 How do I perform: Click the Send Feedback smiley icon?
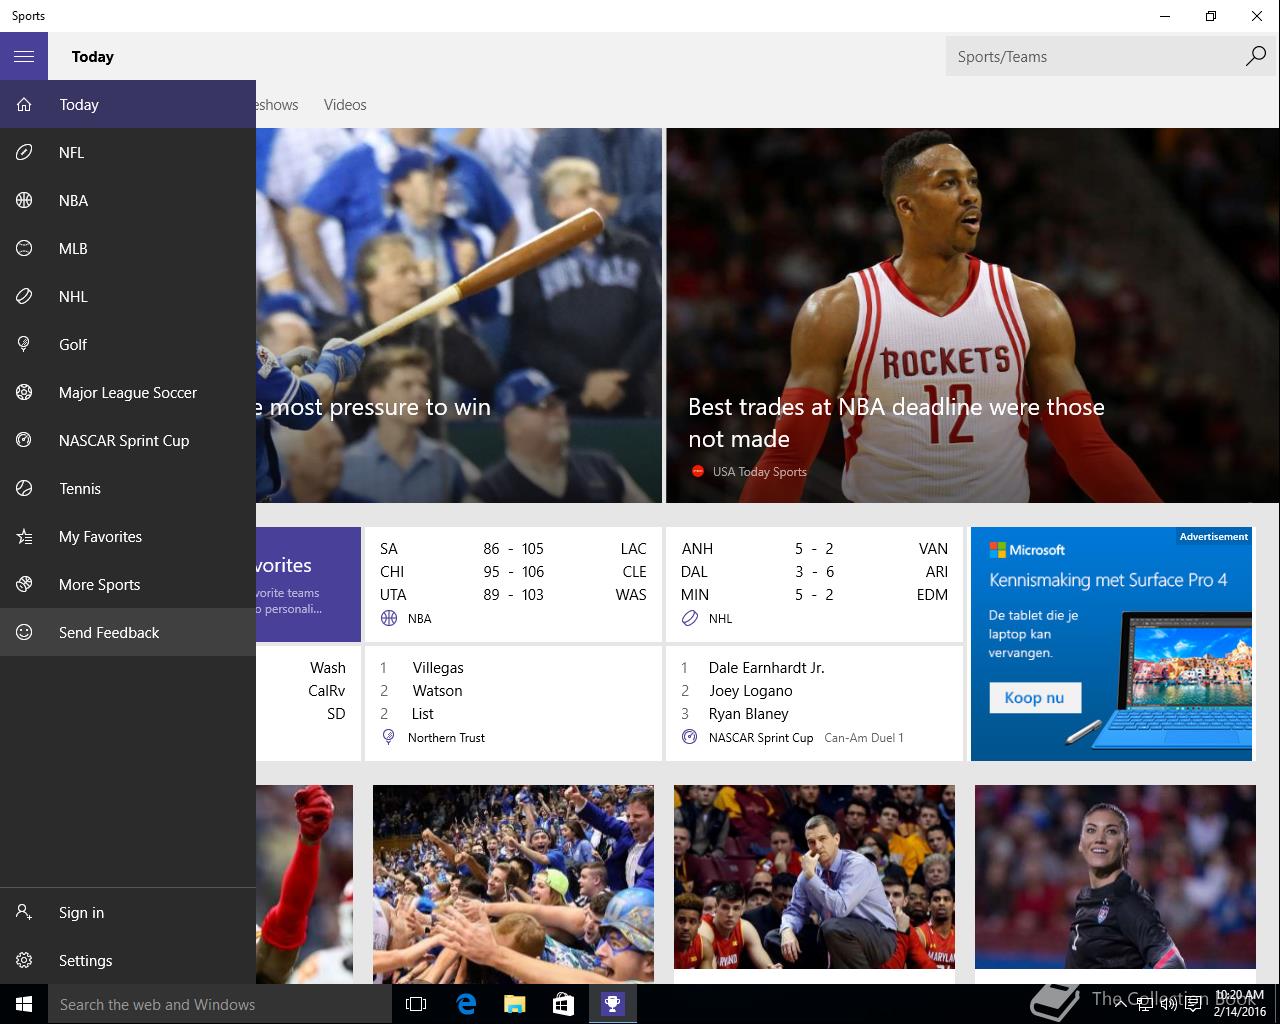coord(24,632)
